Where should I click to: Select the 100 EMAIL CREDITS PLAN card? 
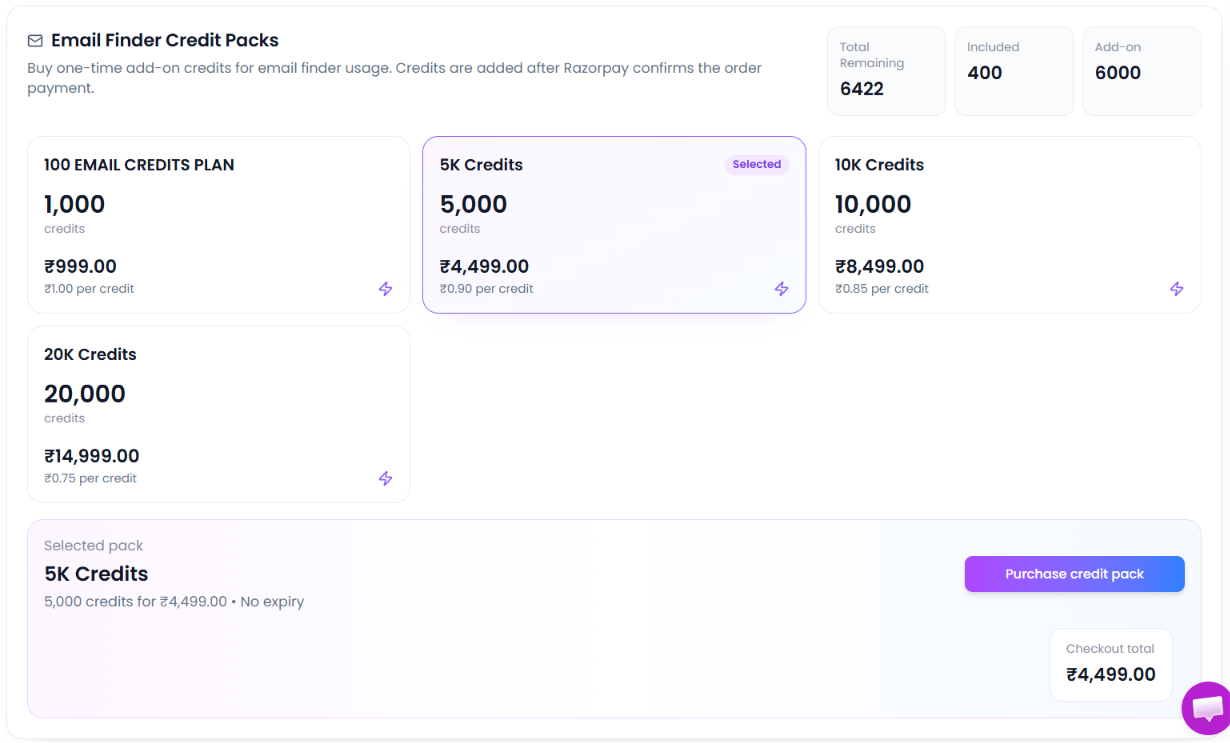[218, 225]
